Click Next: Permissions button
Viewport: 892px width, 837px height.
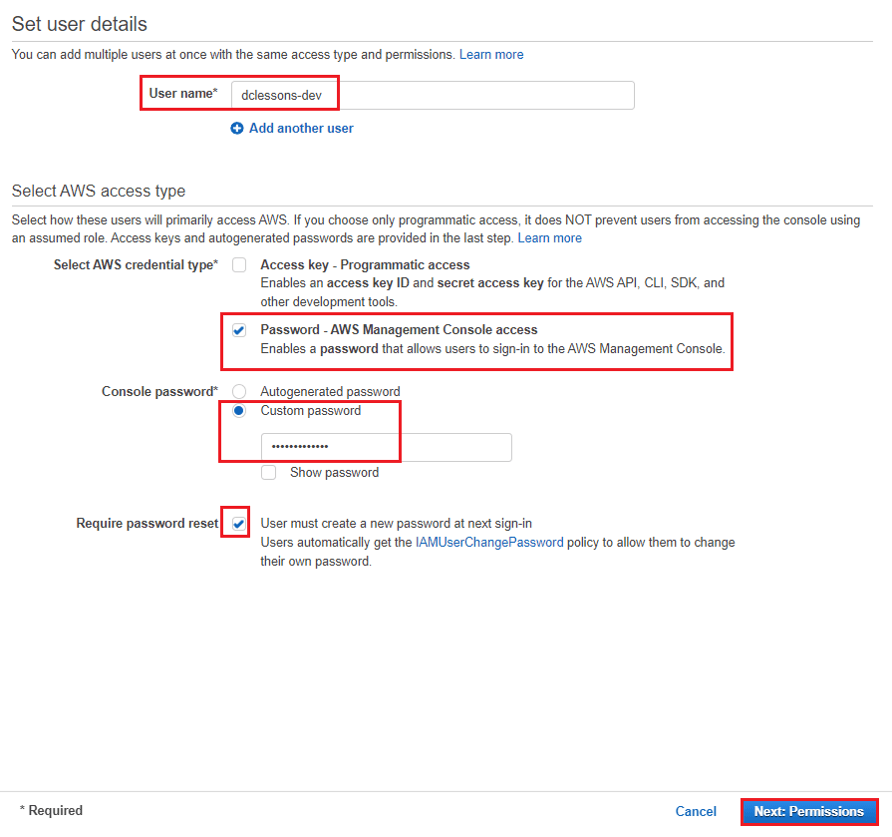coord(809,811)
